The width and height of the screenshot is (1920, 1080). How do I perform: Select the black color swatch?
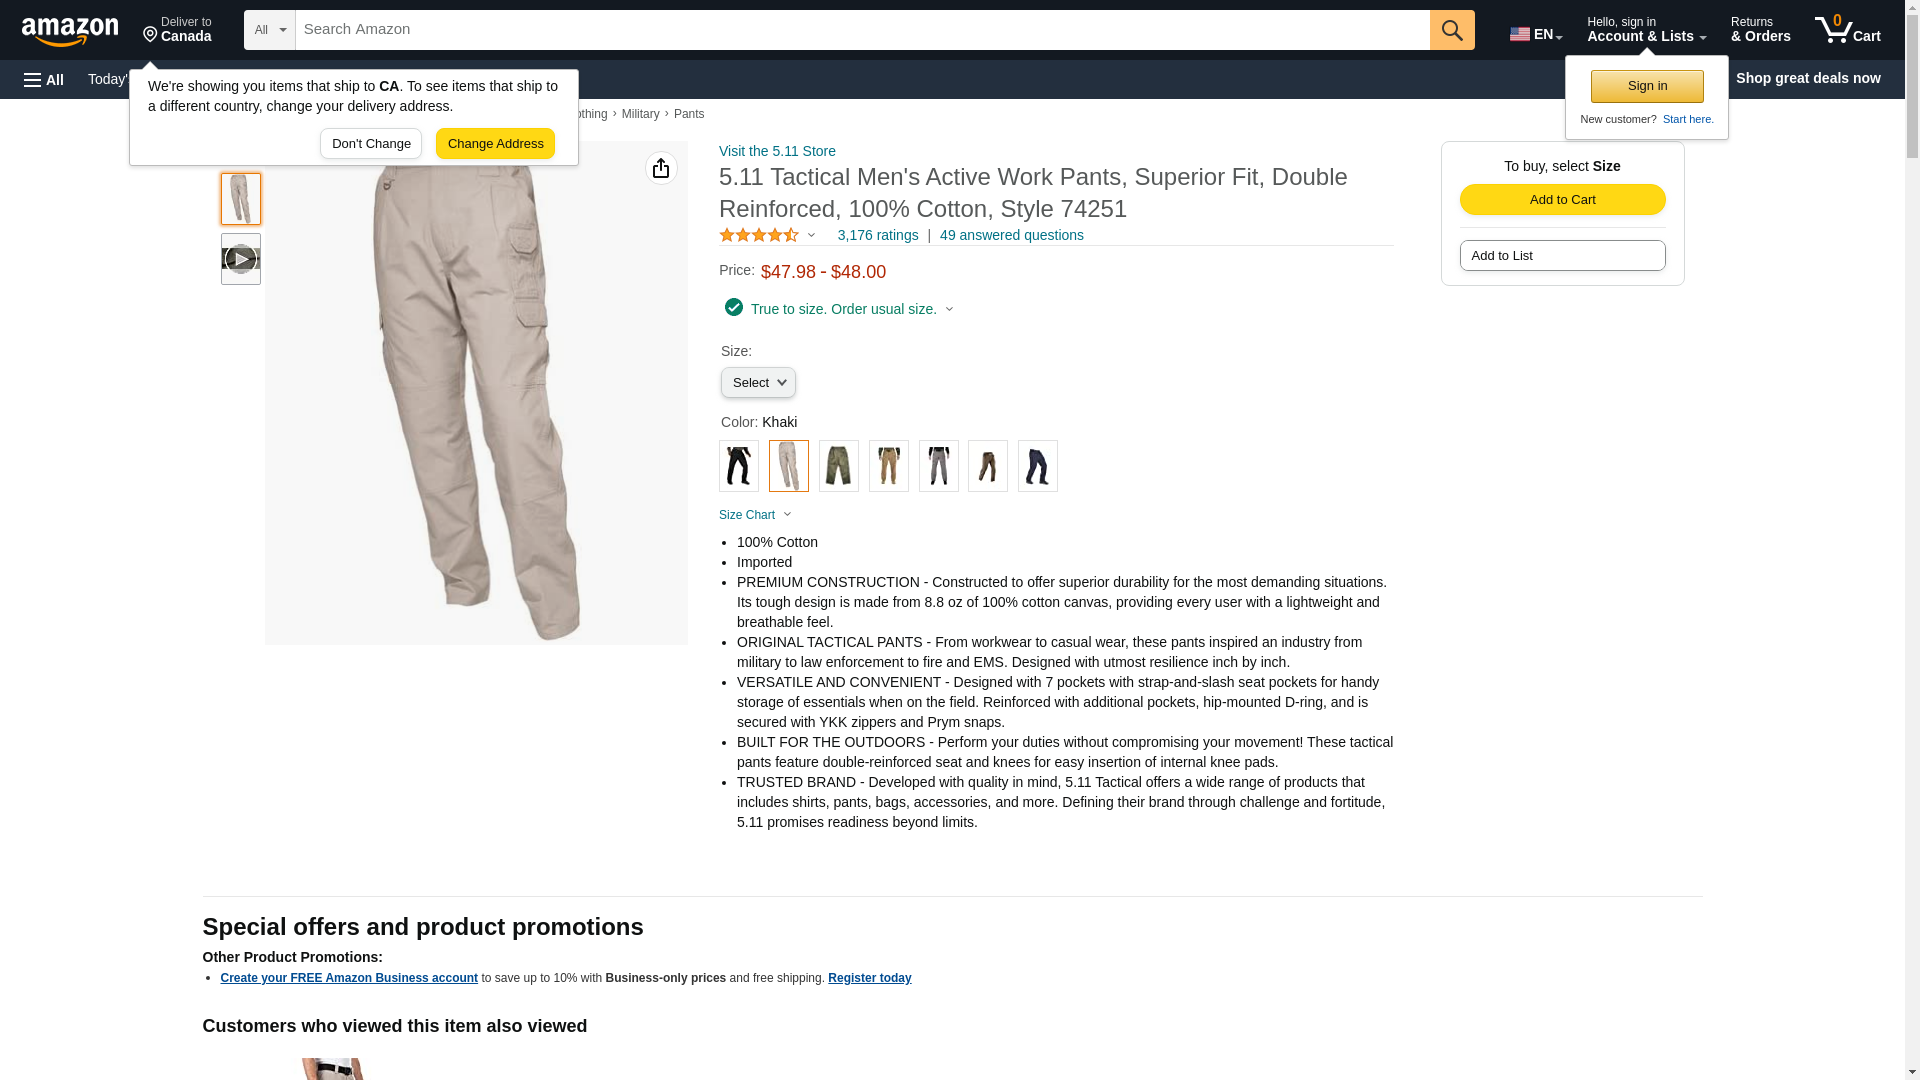coord(739,466)
